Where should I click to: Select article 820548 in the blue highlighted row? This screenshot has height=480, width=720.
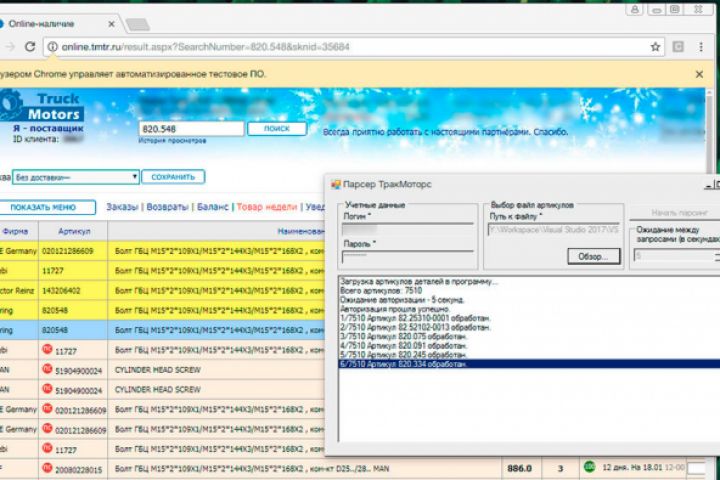(55, 330)
